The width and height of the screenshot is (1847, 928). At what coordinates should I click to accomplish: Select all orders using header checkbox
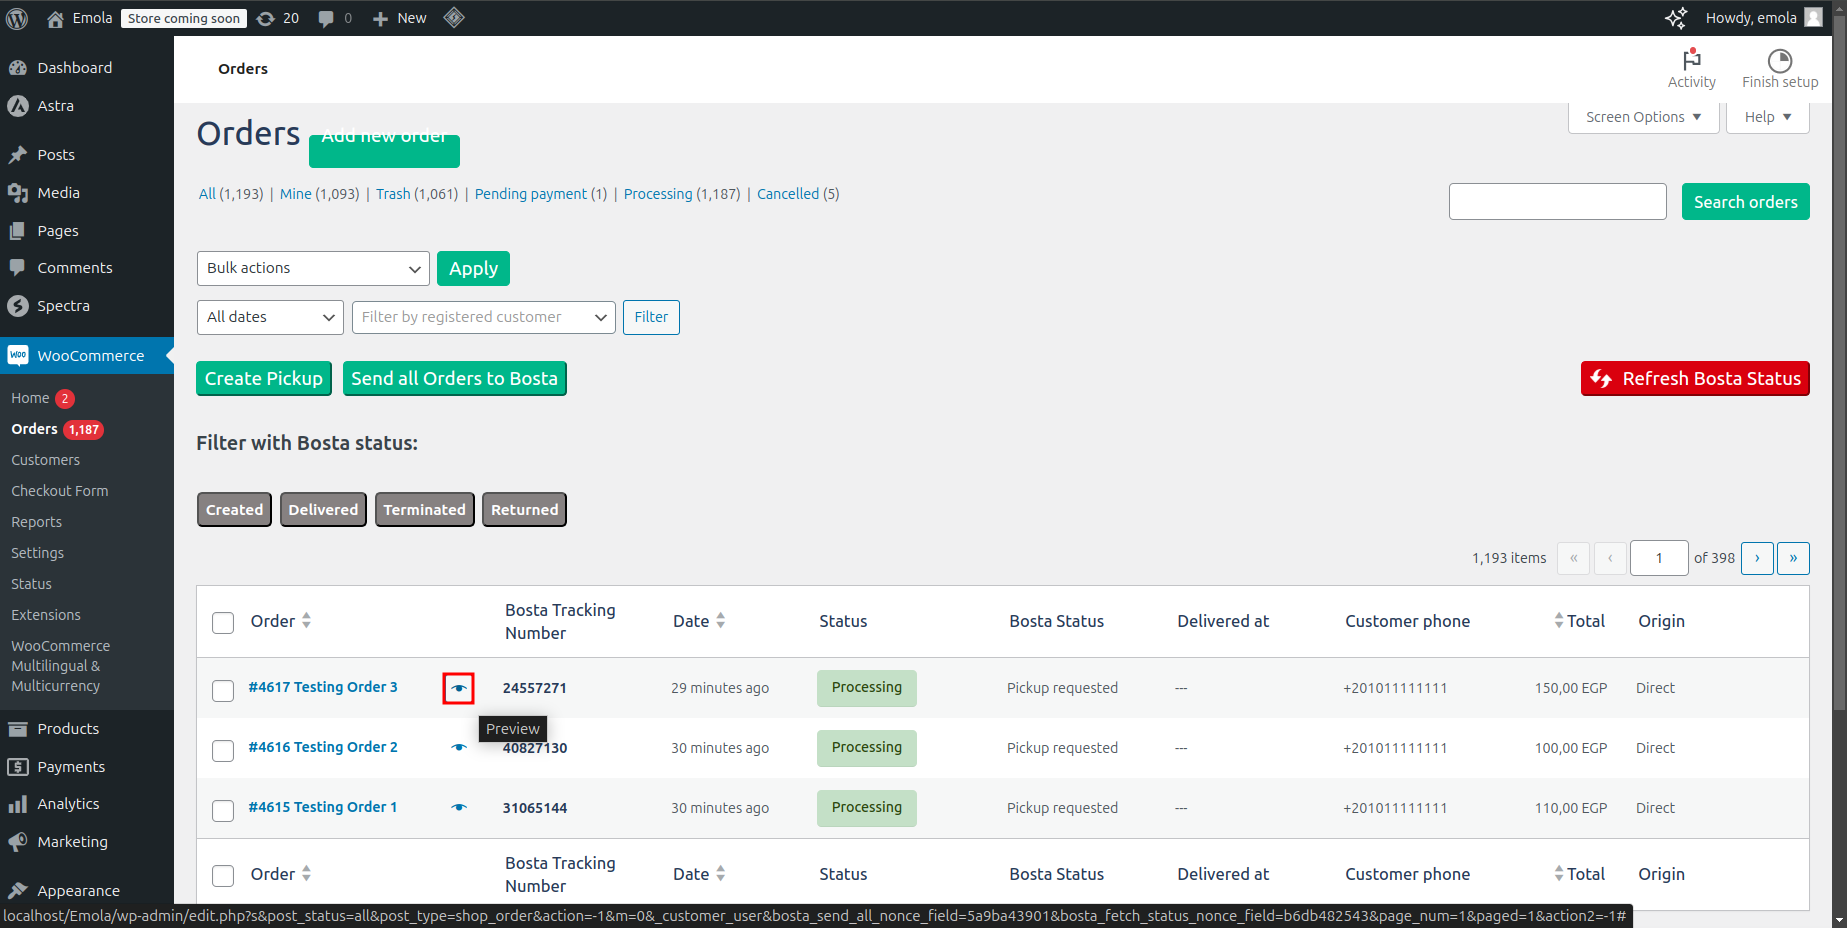(223, 623)
